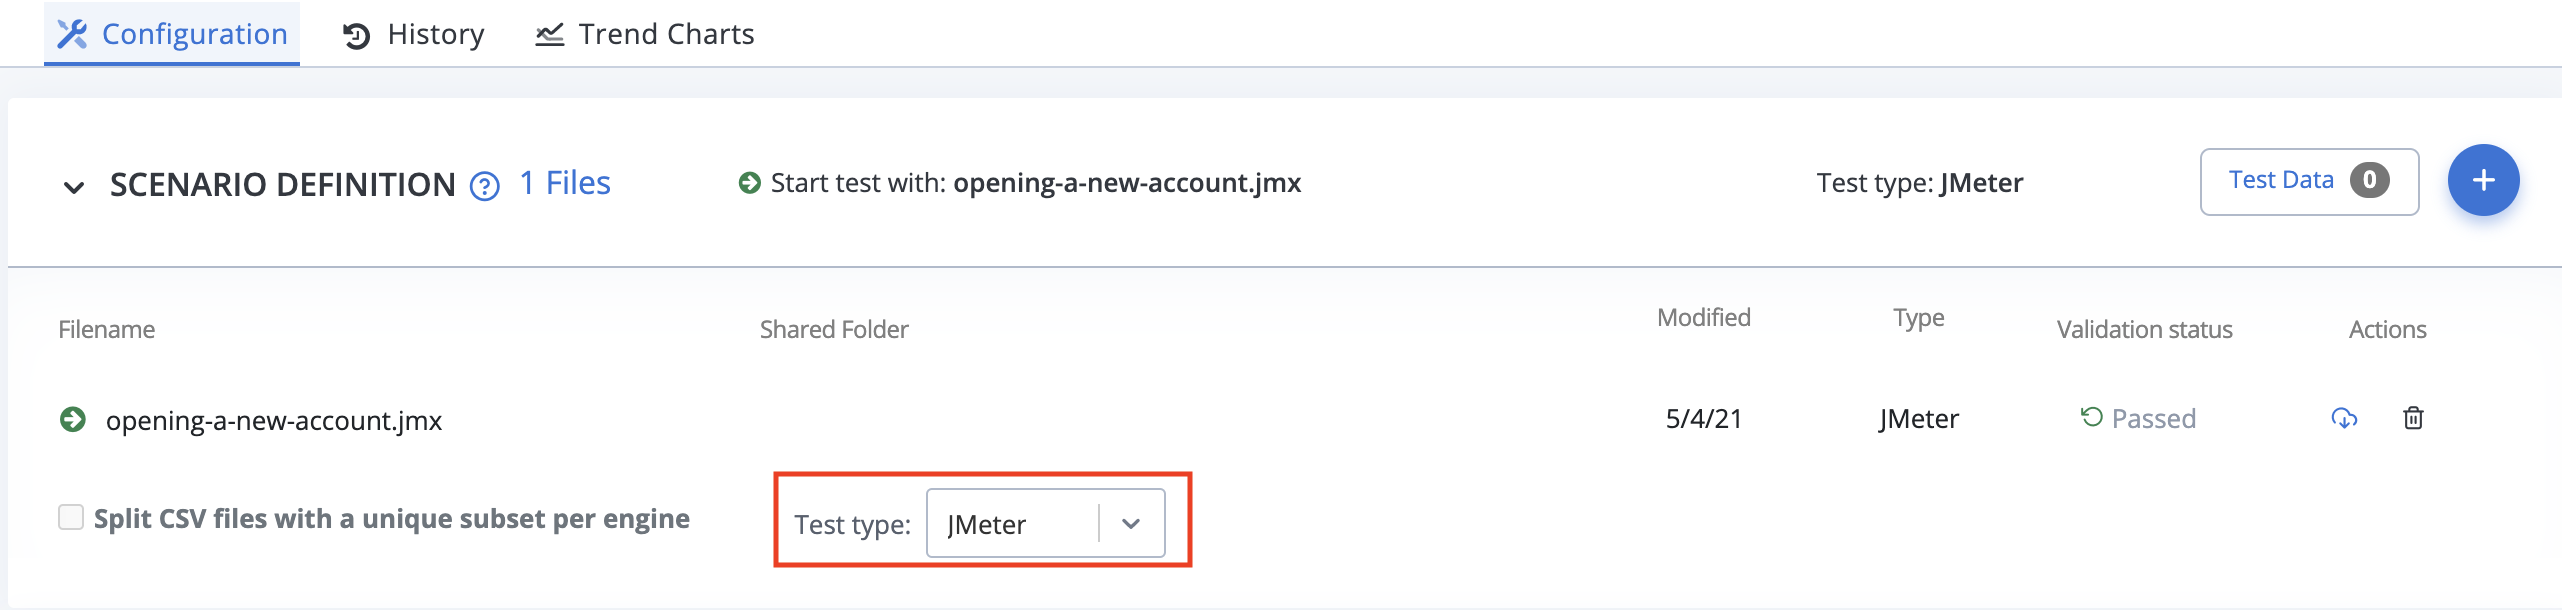Click the History clock icon
2562x610 pixels.
click(x=356, y=36)
